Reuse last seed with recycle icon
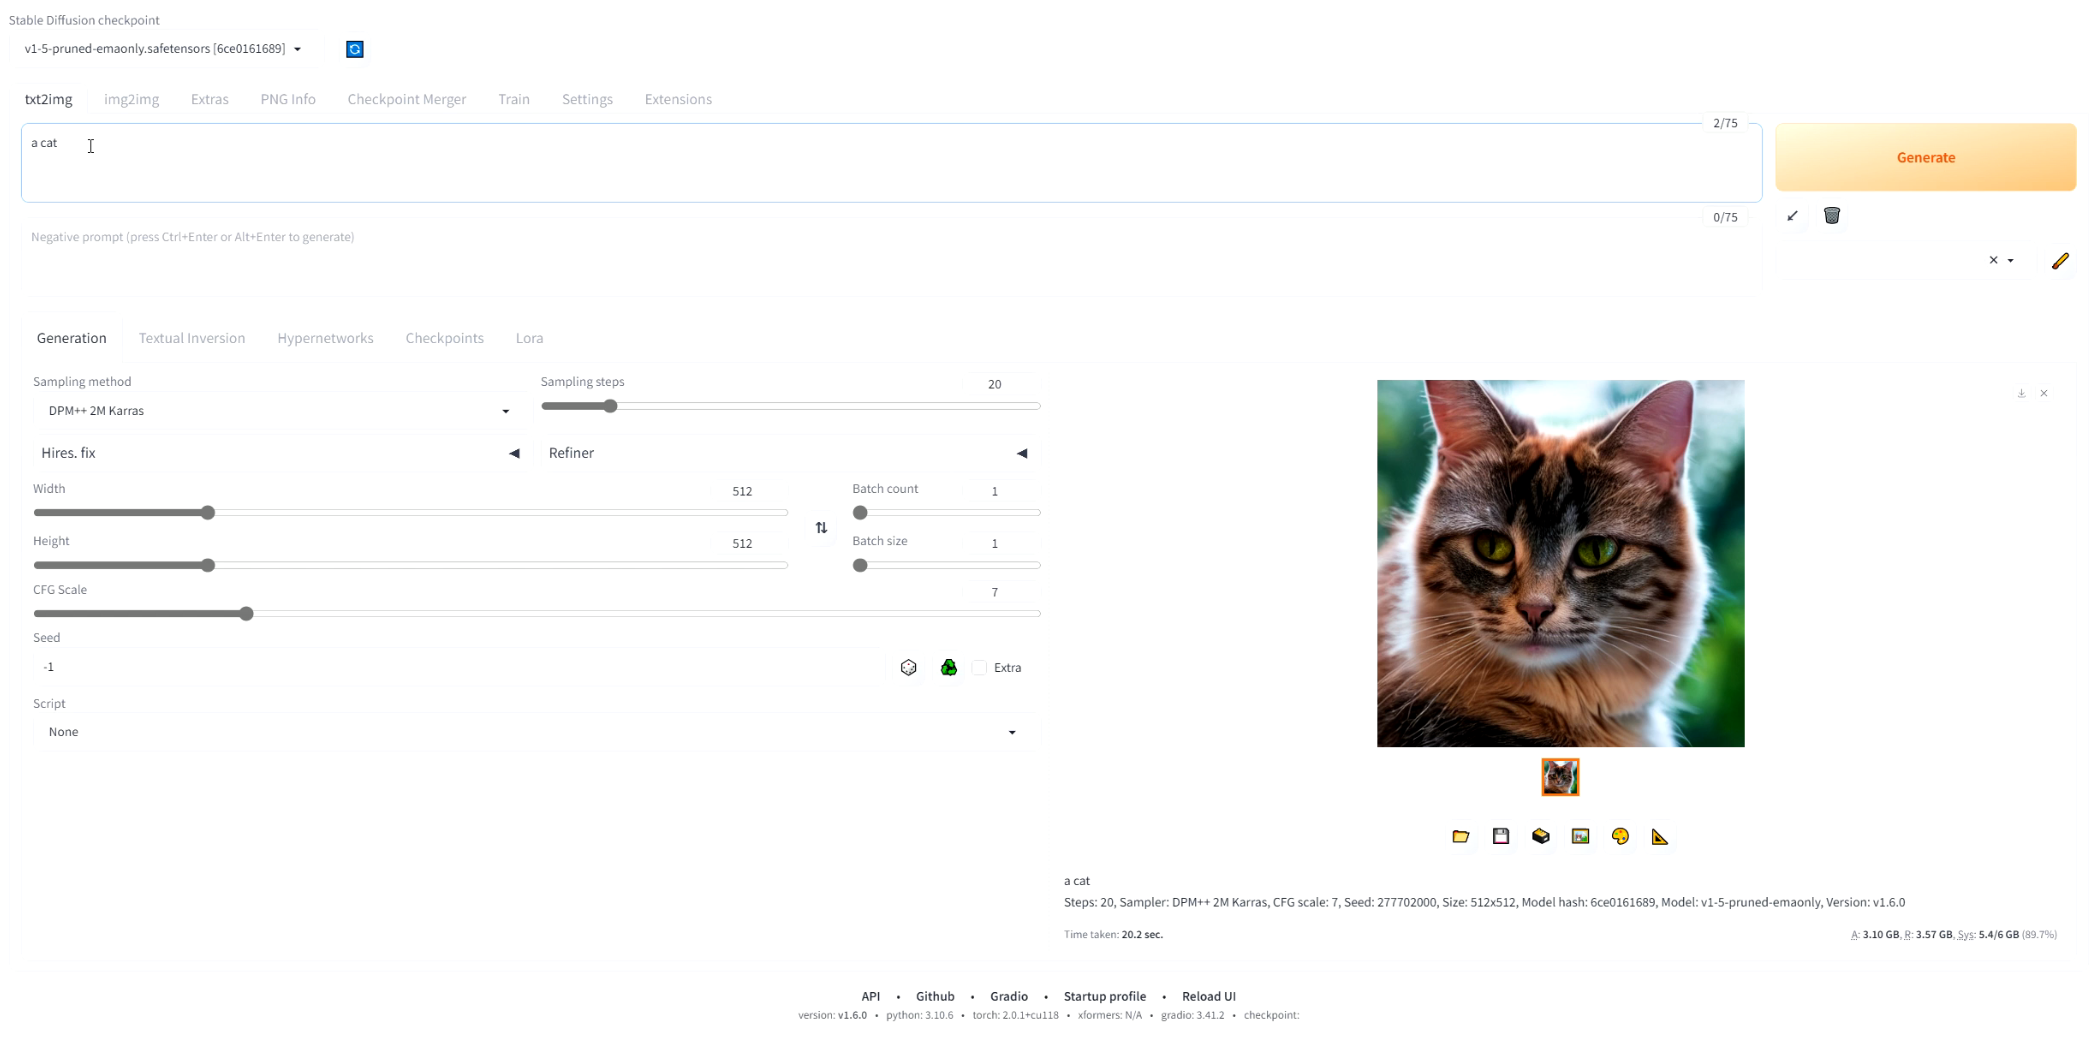This screenshot has width=2099, height=1049. 949,667
